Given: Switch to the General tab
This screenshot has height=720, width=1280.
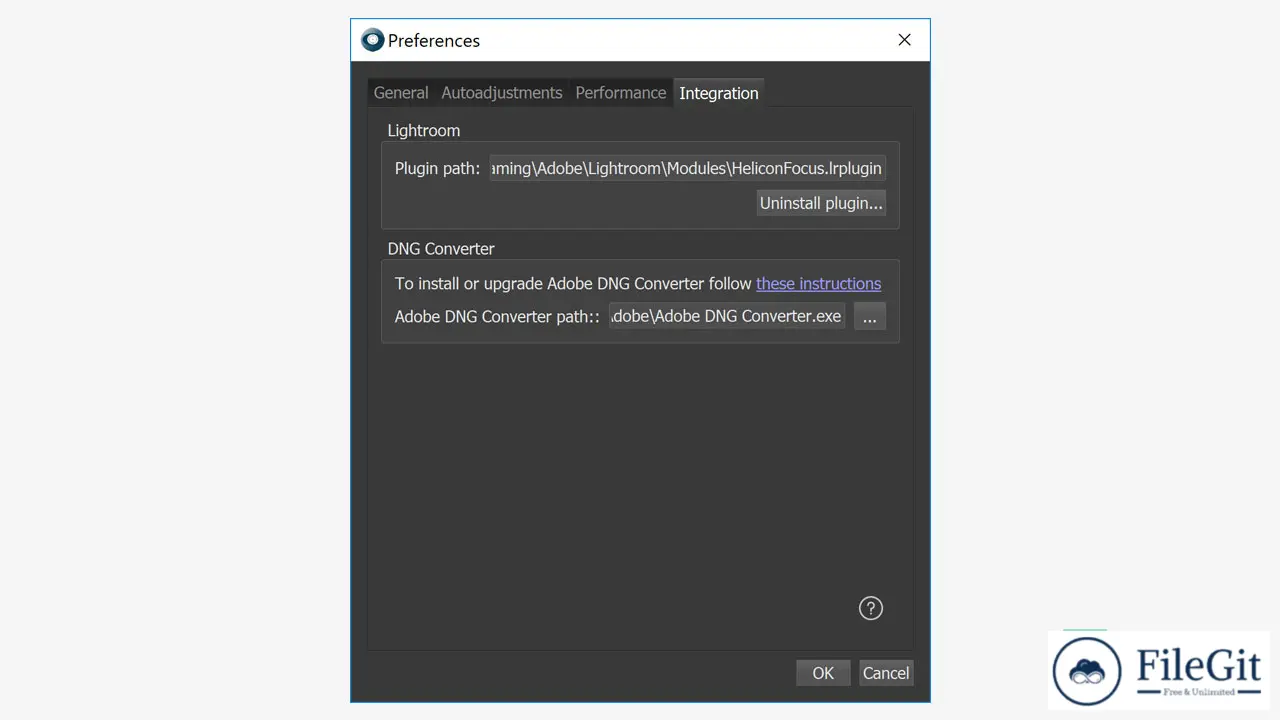Looking at the screenshot, I should pyautogui.click(x=401, y=93).
